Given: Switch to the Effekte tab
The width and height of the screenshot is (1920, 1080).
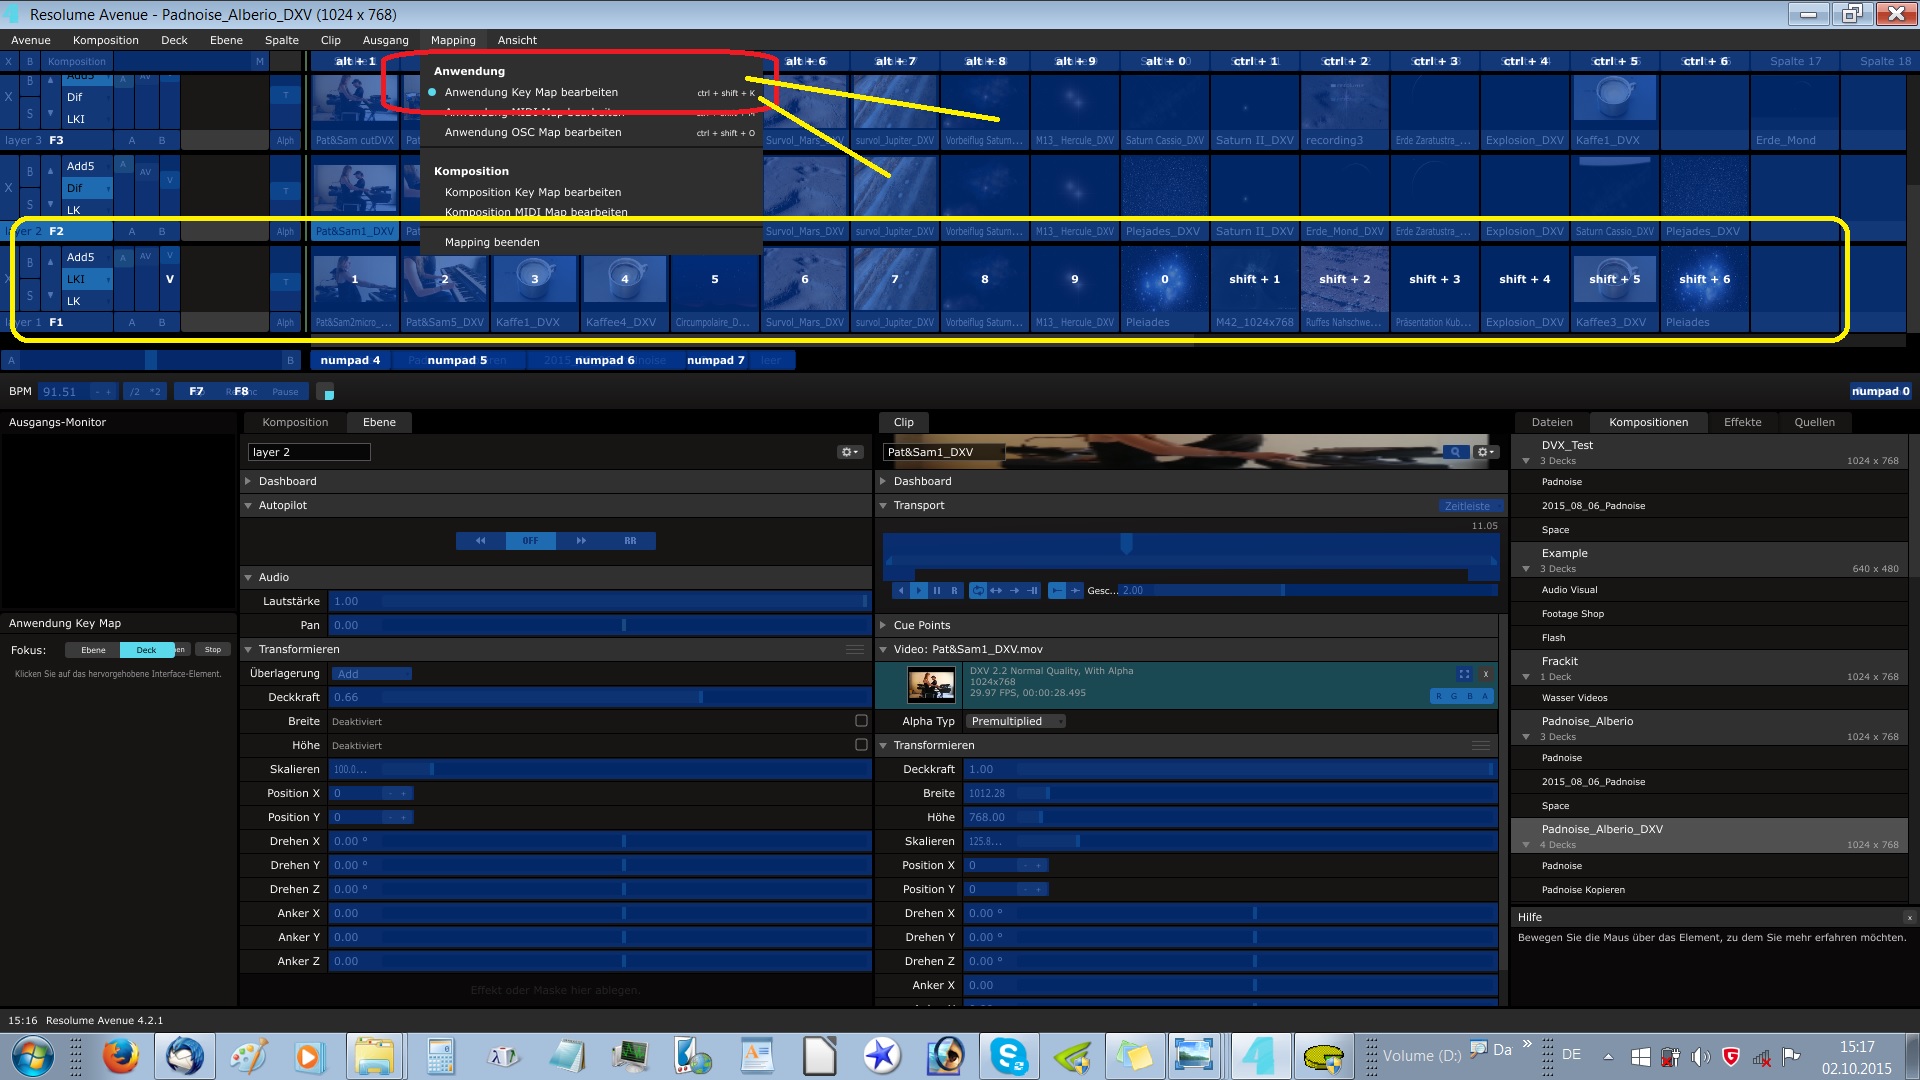Looking at the screenshot, I should point(1742,422).
